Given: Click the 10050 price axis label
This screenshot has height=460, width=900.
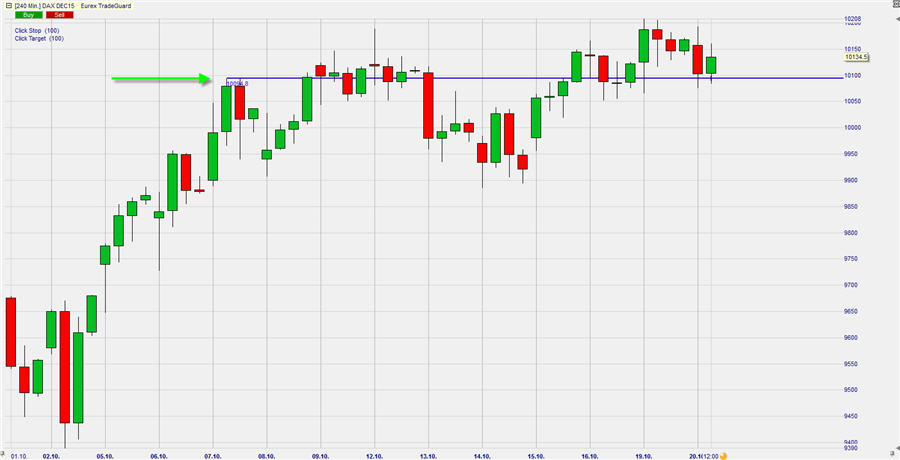Looking at the screenshot, I should pos(852,102).
